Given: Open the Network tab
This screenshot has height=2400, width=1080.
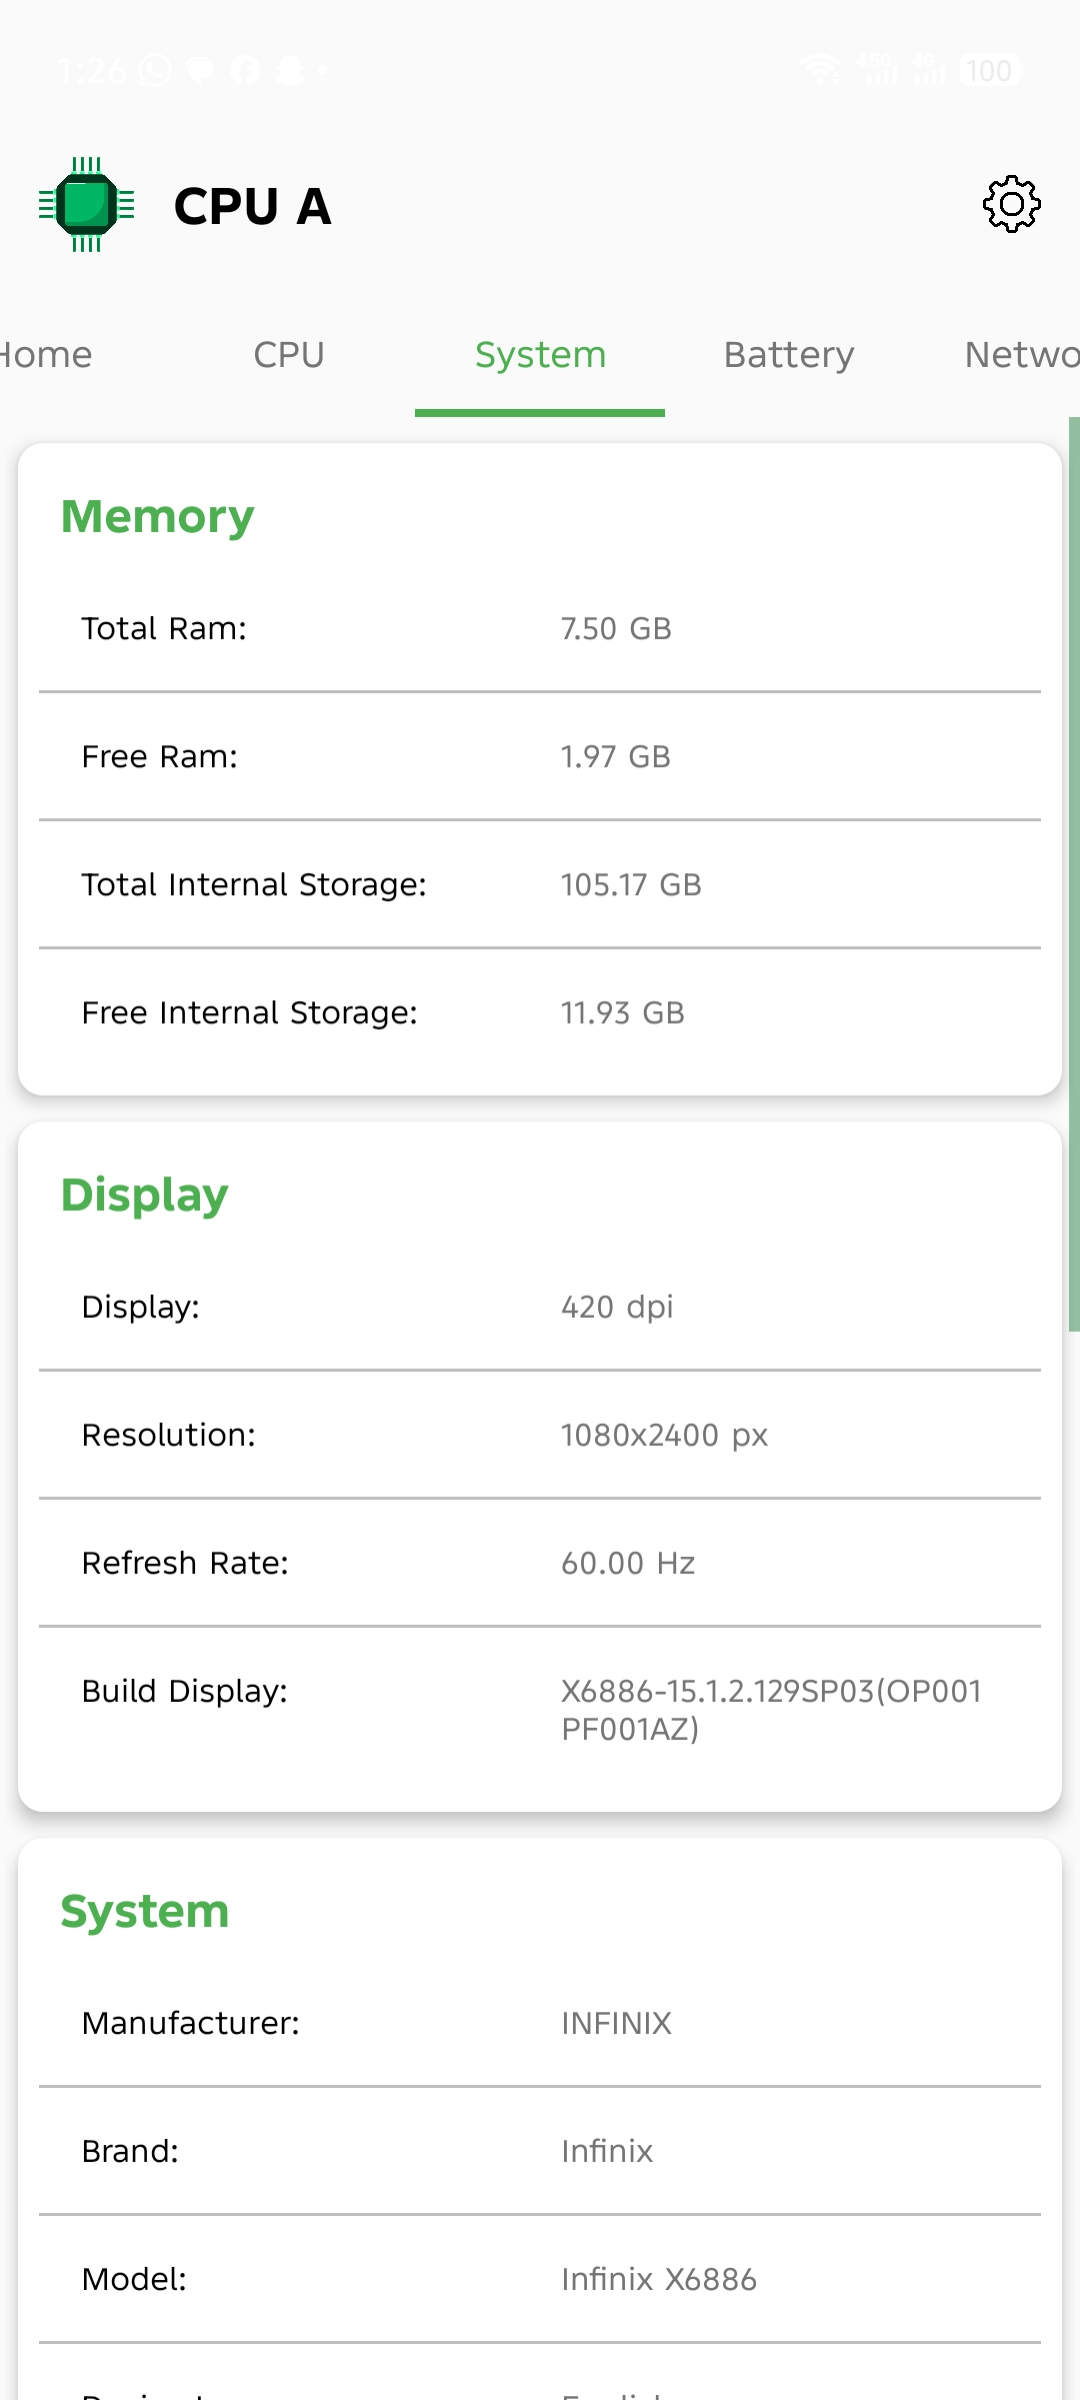Looking at the screenshot, I should pos(1022,355).
